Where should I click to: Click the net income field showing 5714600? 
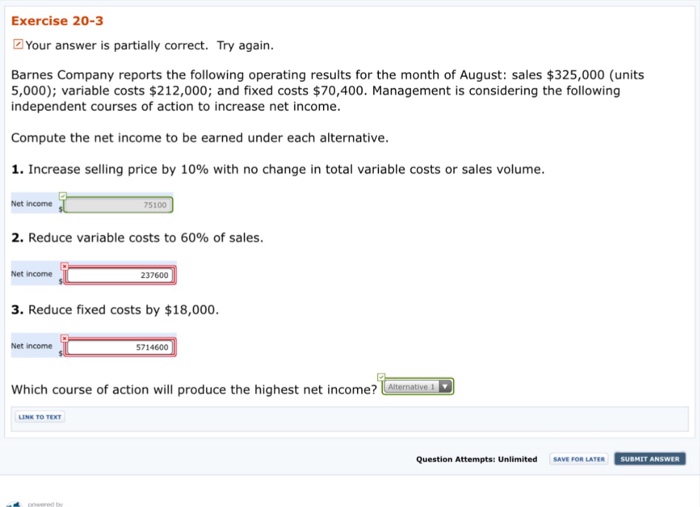click(120, 347)
